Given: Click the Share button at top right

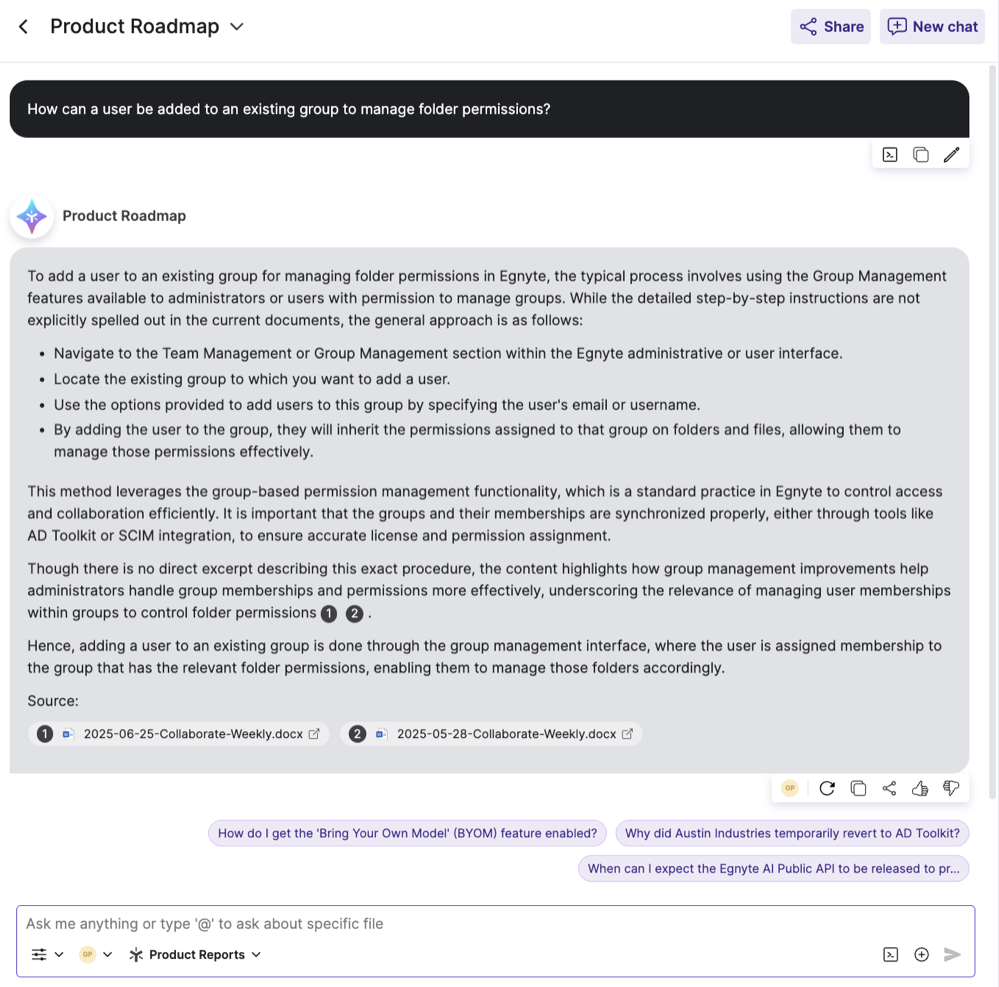Looking at the screenshot, I should point(830,26).
